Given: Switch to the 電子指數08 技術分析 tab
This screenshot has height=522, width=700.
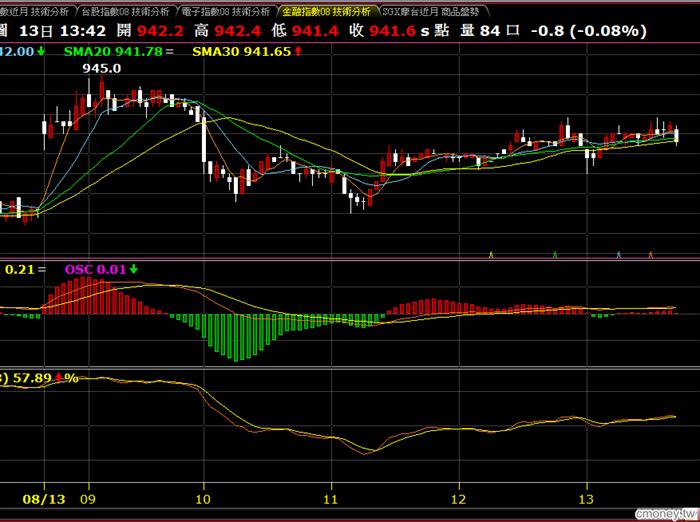Looking at the screenshot, I should point(227,11).
